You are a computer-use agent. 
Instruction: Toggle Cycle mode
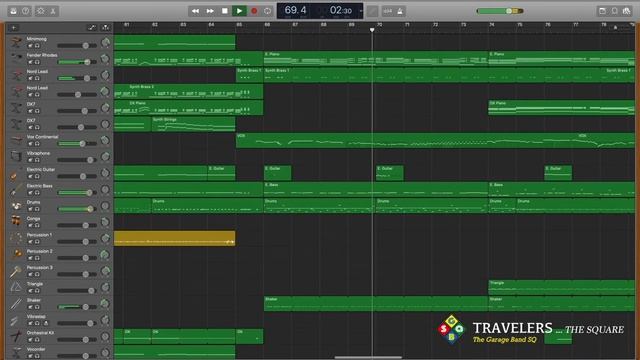(267, 11)
